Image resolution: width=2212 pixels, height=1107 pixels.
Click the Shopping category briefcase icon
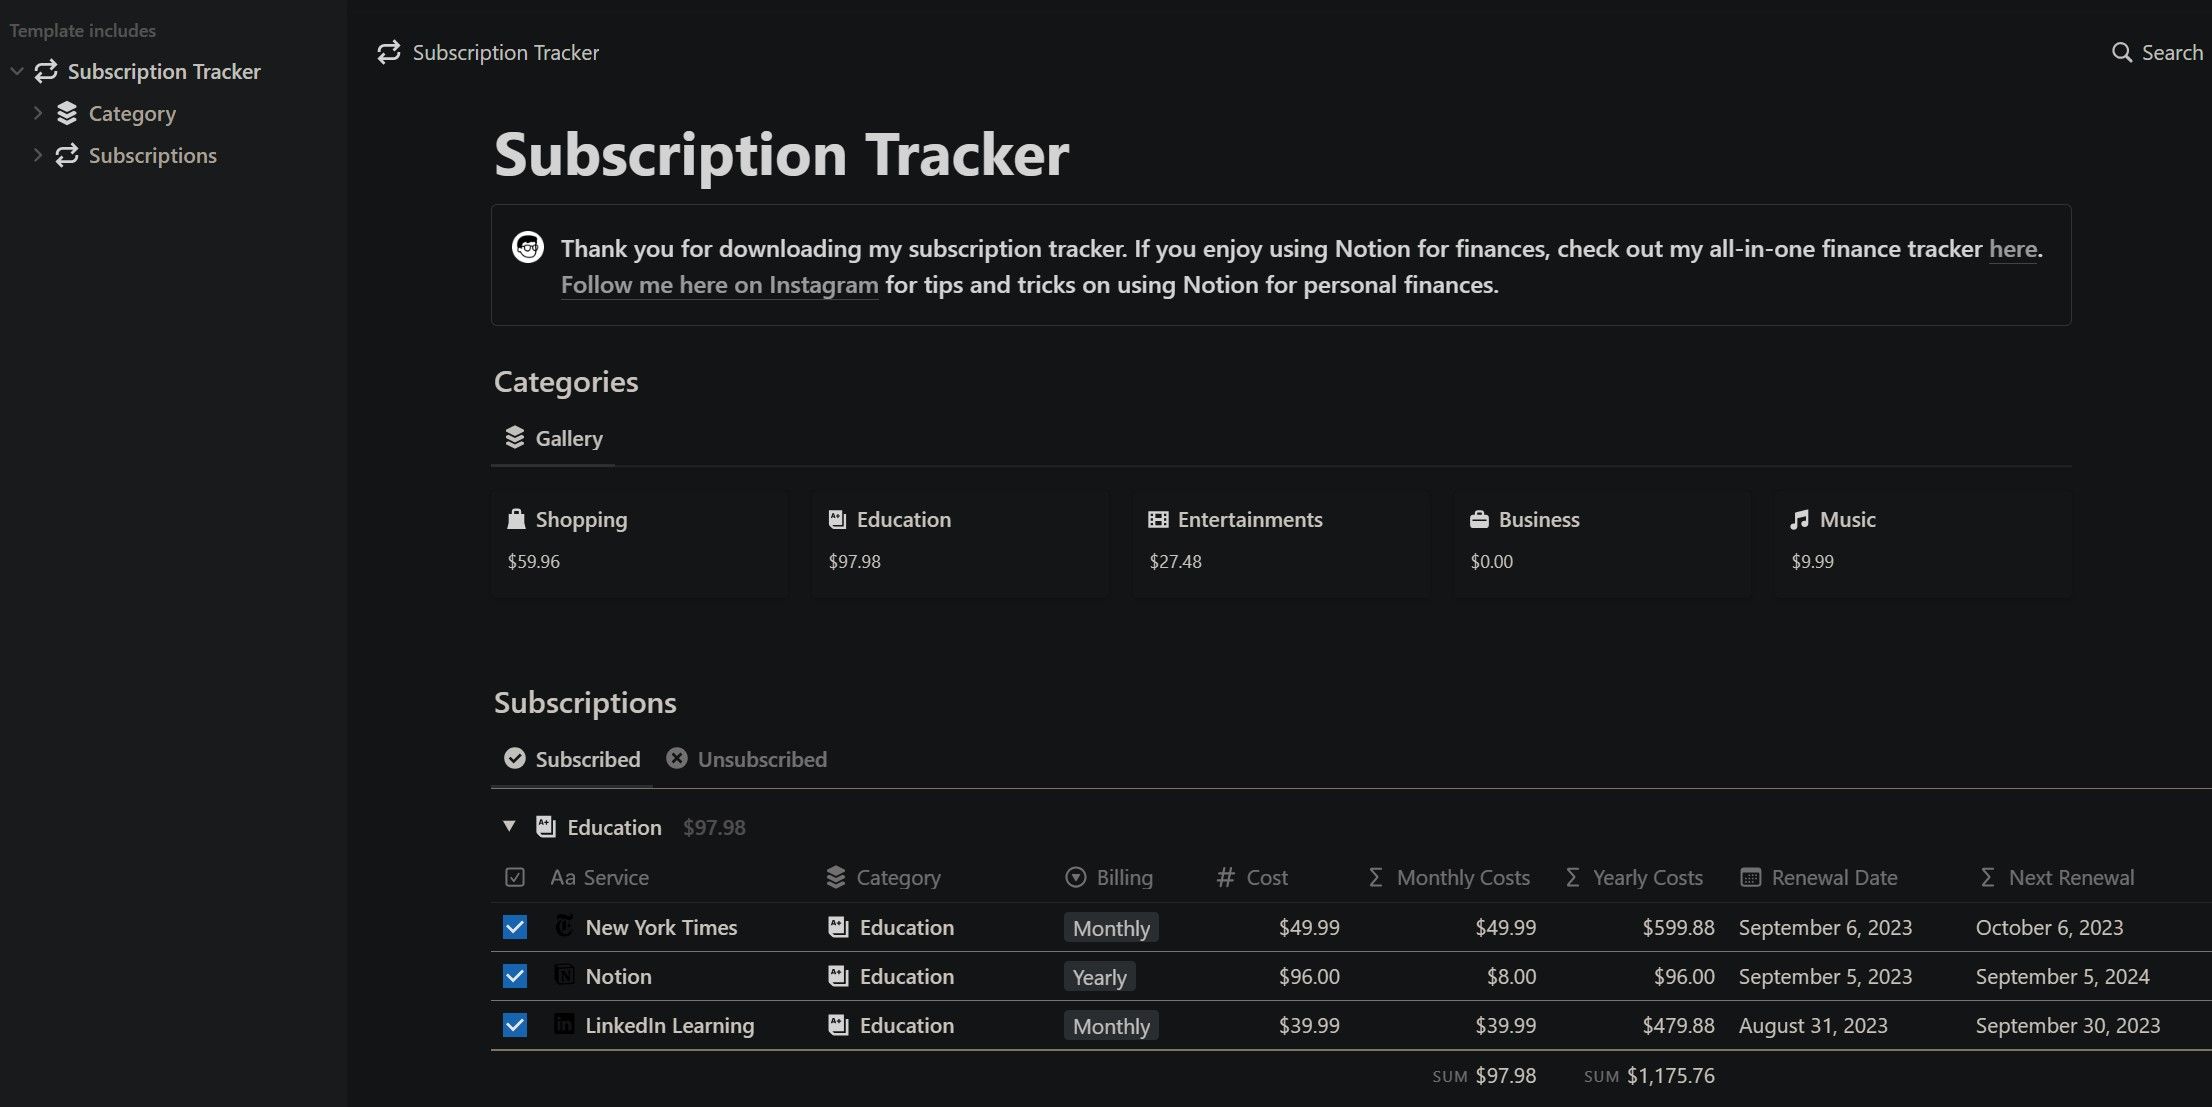[516, 519]
